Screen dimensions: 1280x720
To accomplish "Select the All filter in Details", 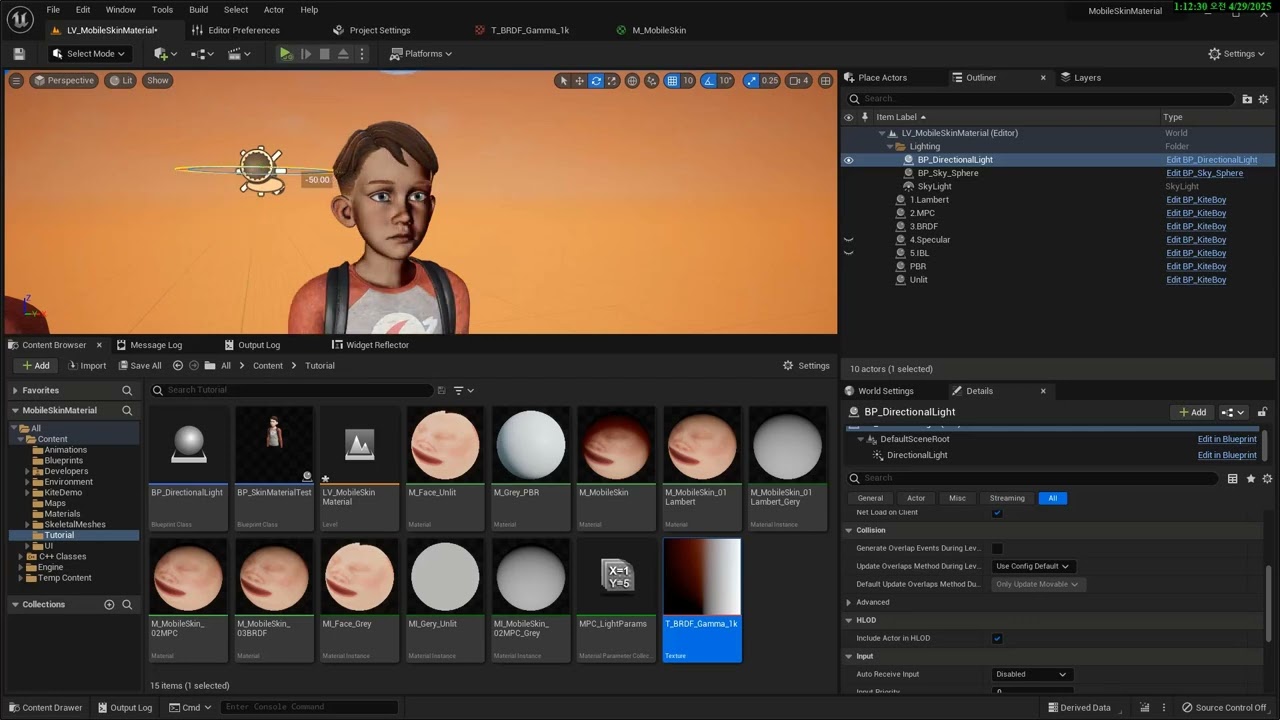I will click(1052, 498).
